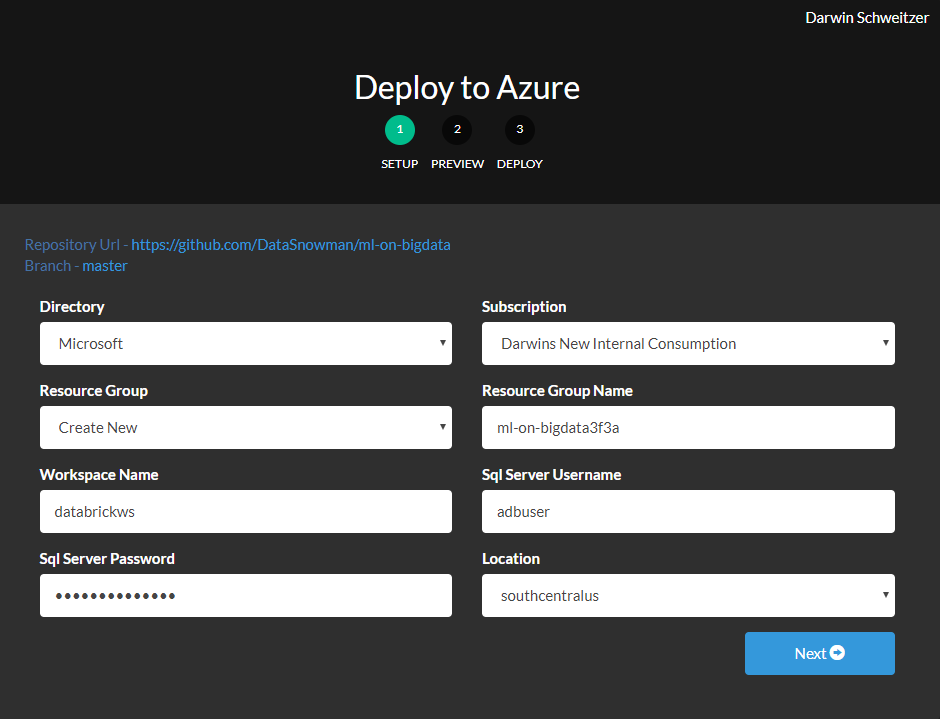Focus the Sql Server Password field

246,595
